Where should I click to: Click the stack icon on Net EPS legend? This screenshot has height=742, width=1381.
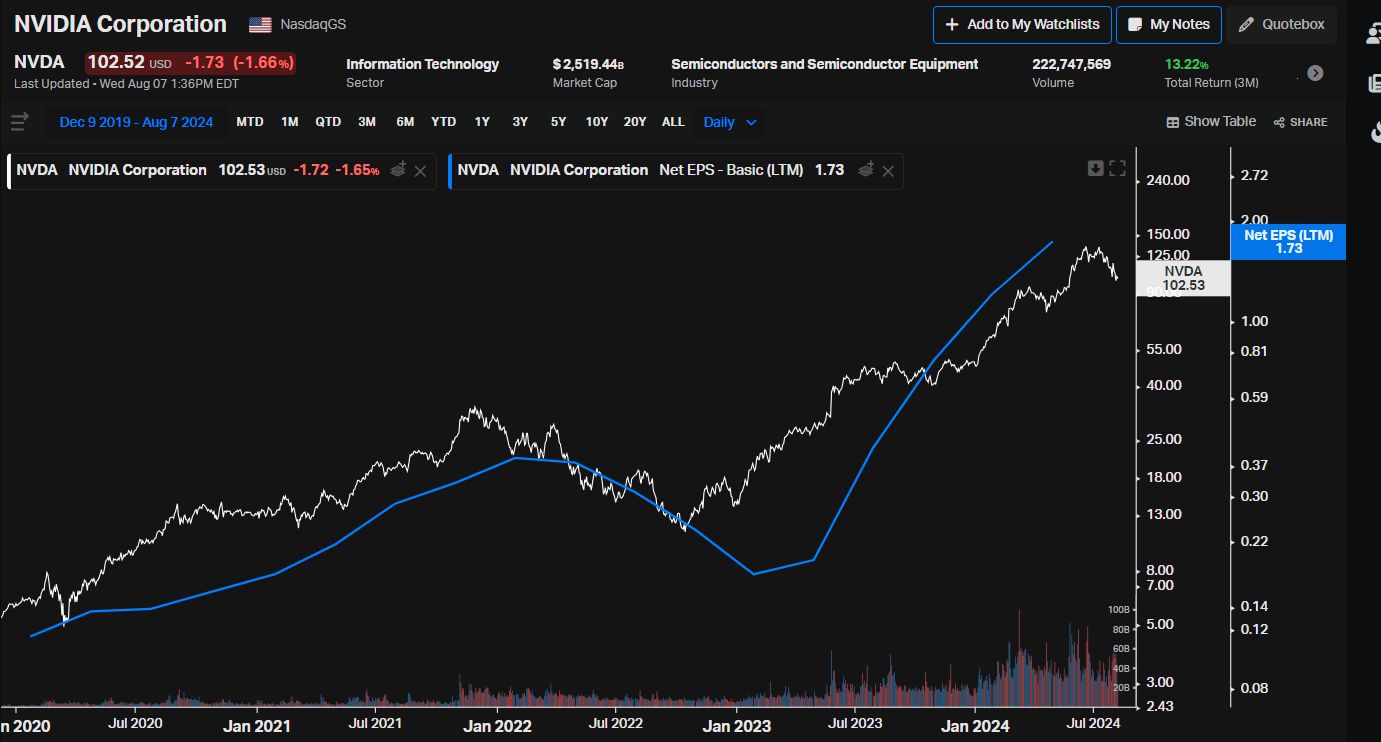867,170
